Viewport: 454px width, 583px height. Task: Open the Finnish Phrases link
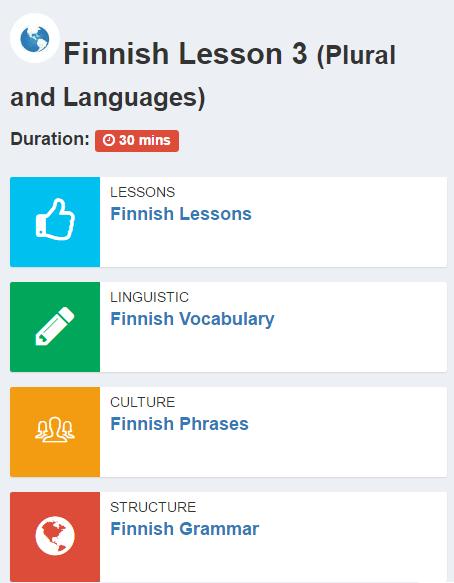pyautogui.click(x=179, y=424)
